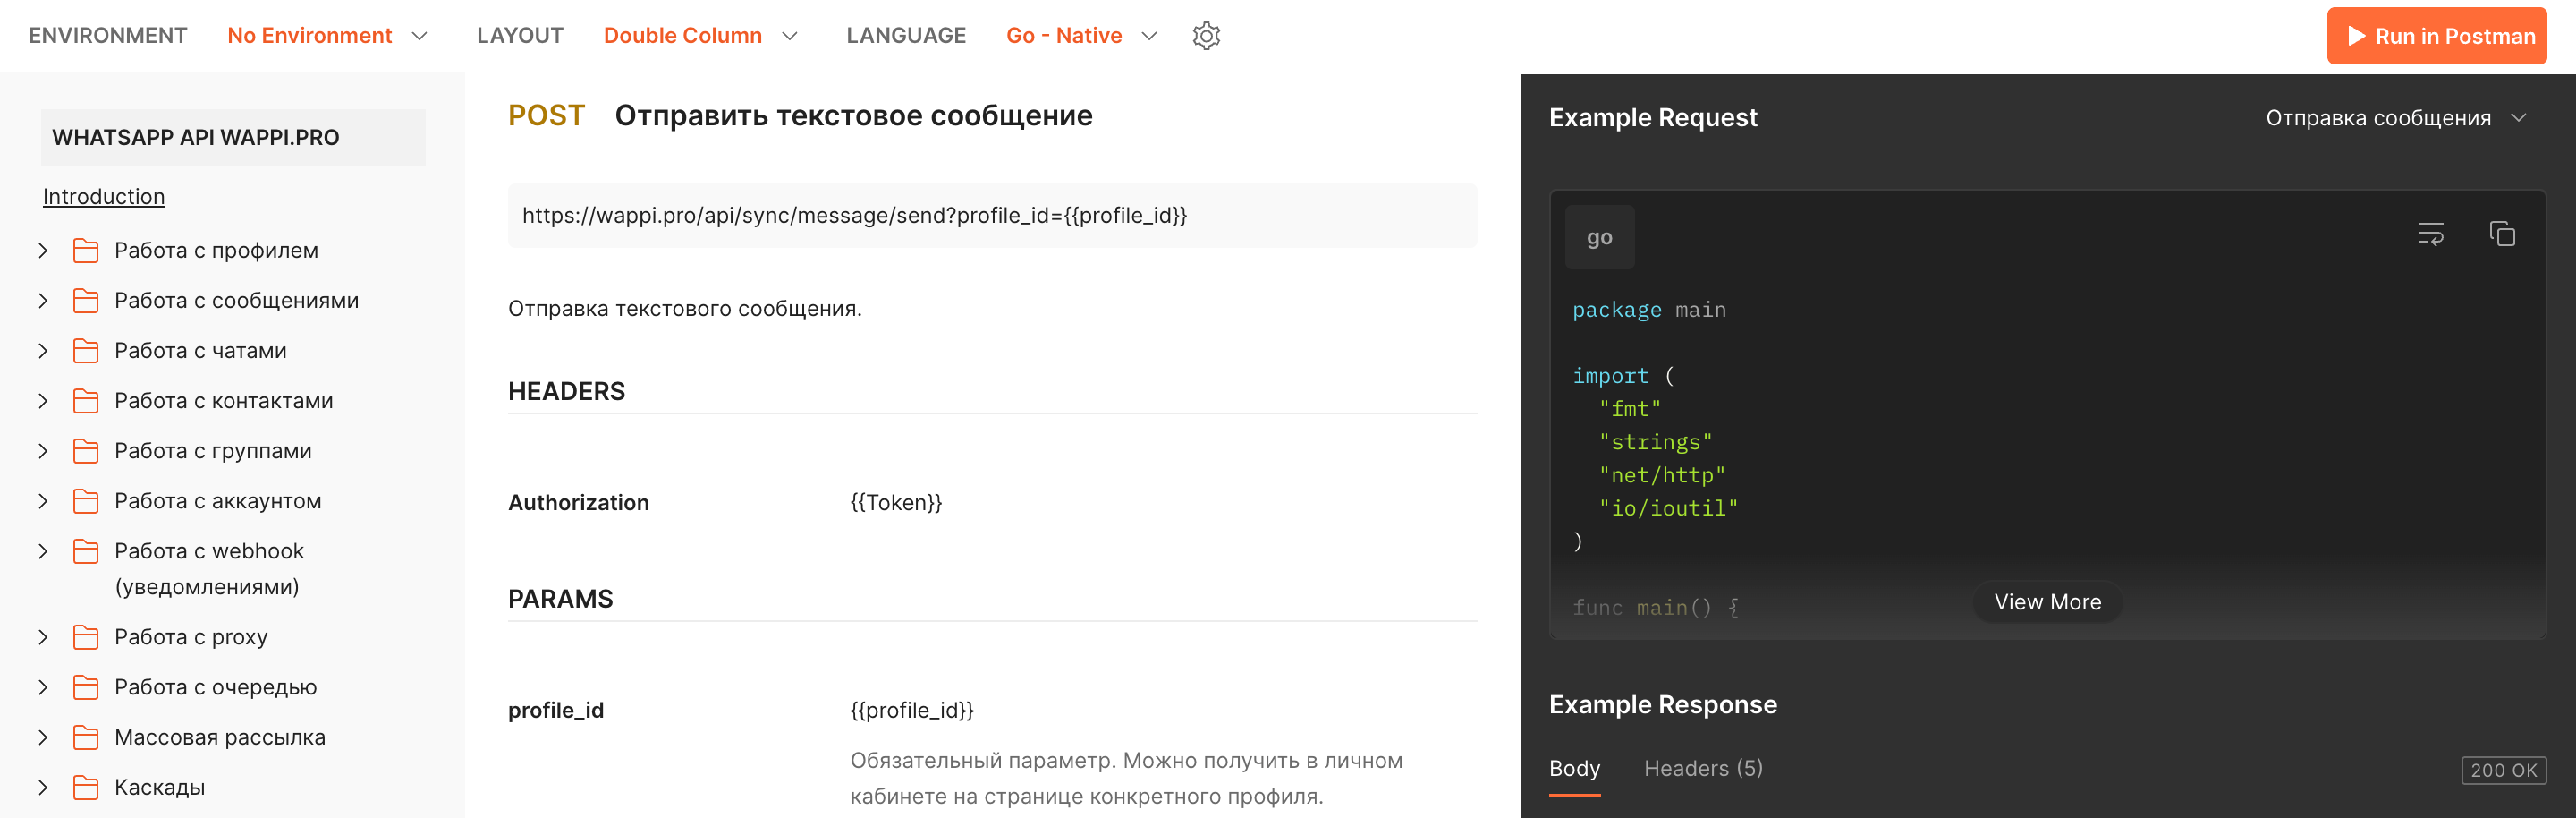
Task: Expand the Работа с proxy folder
Action: [x=43, y=637]
